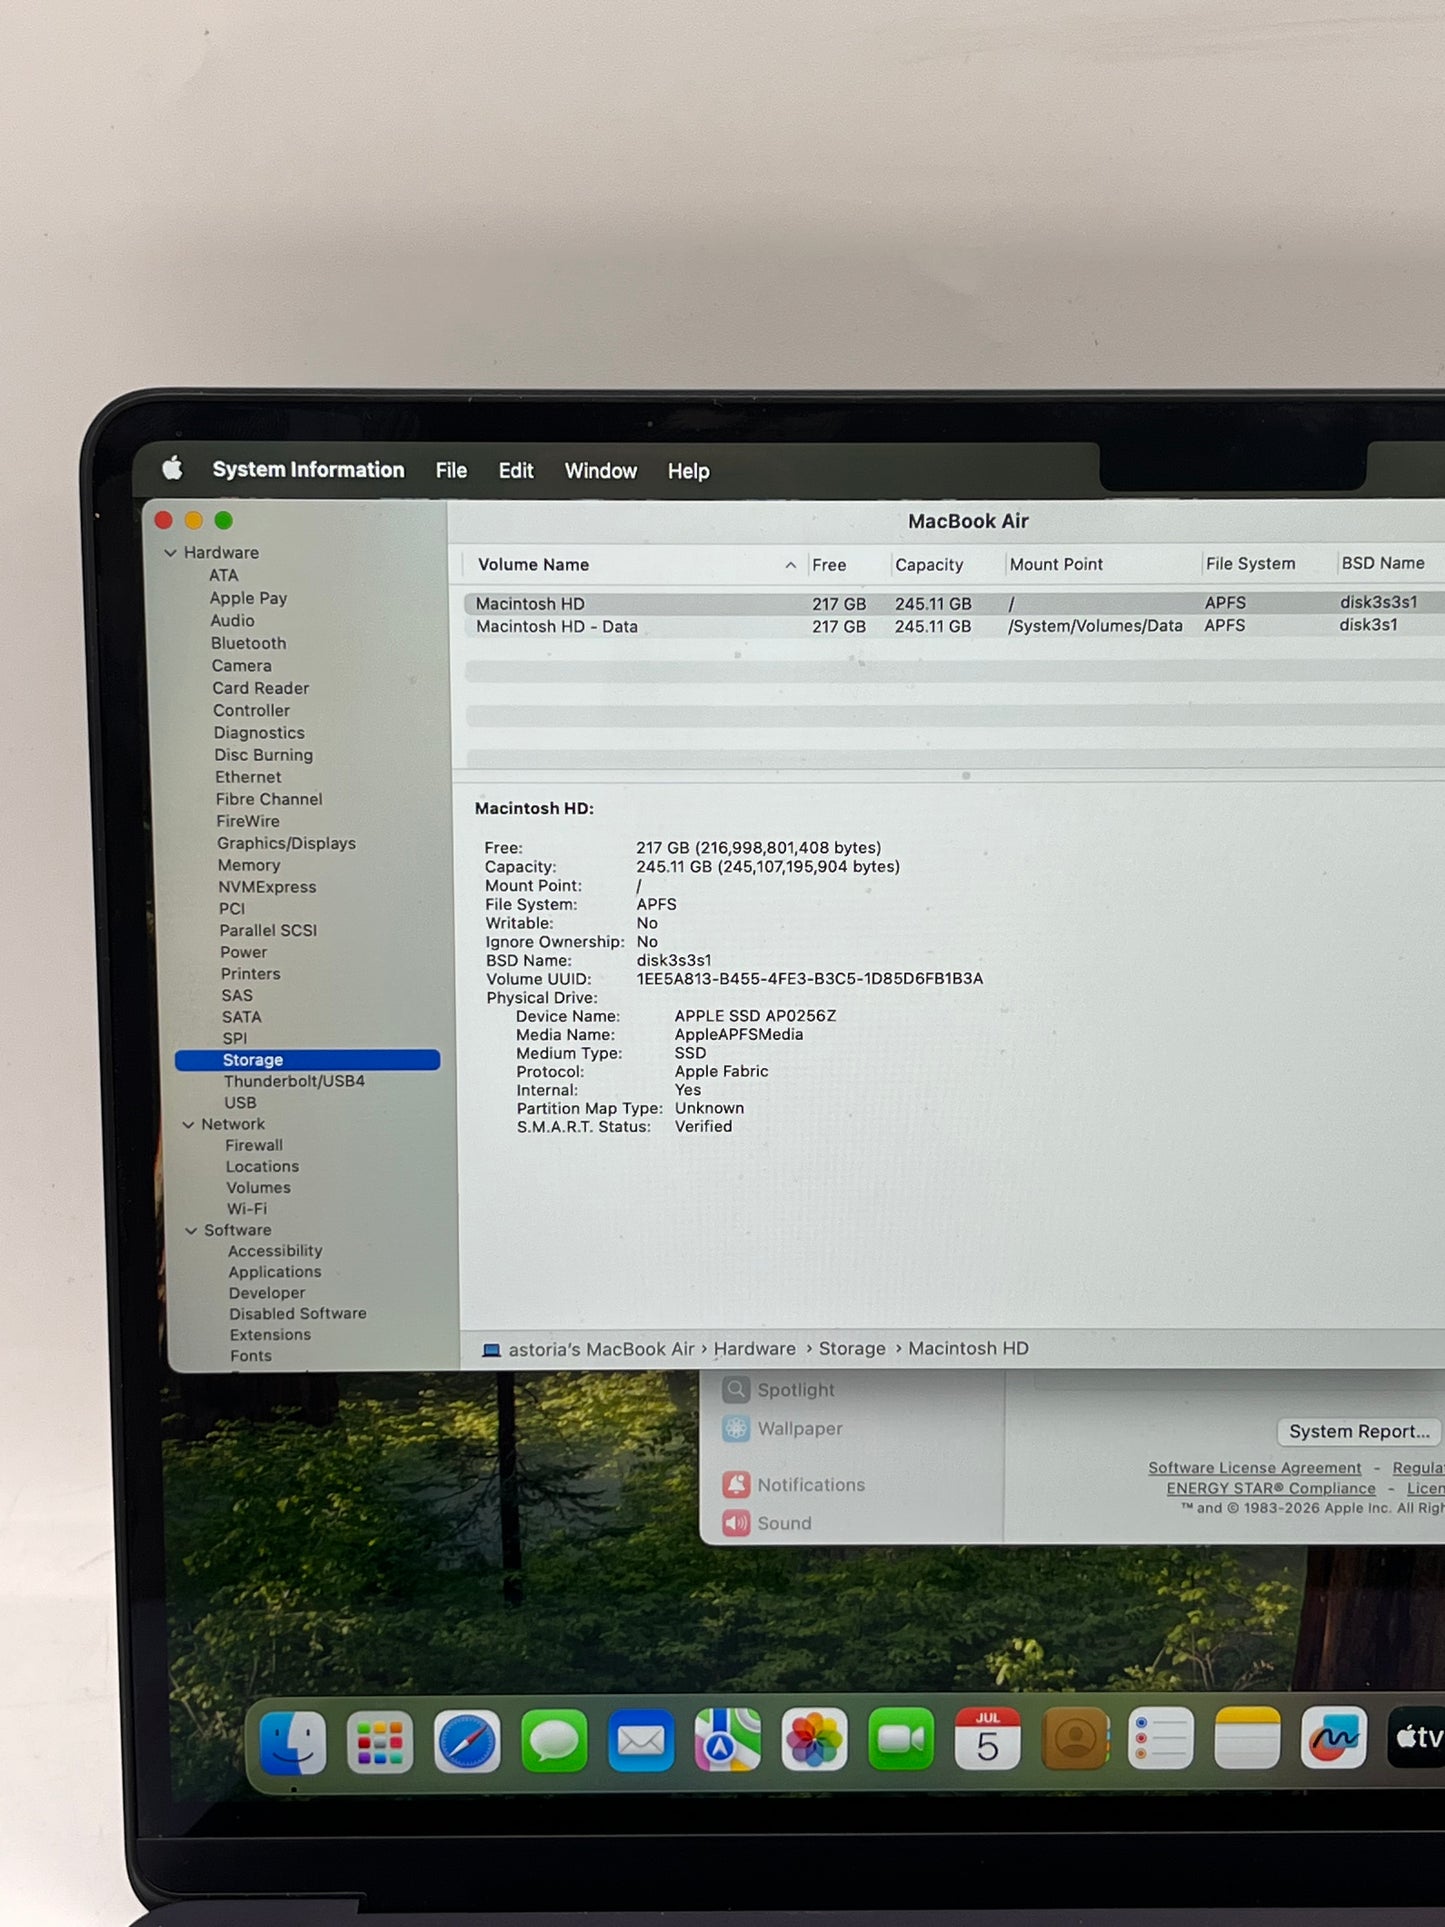
Task: Sort by Mount Point column header
Action: [x=1056, y=564]
